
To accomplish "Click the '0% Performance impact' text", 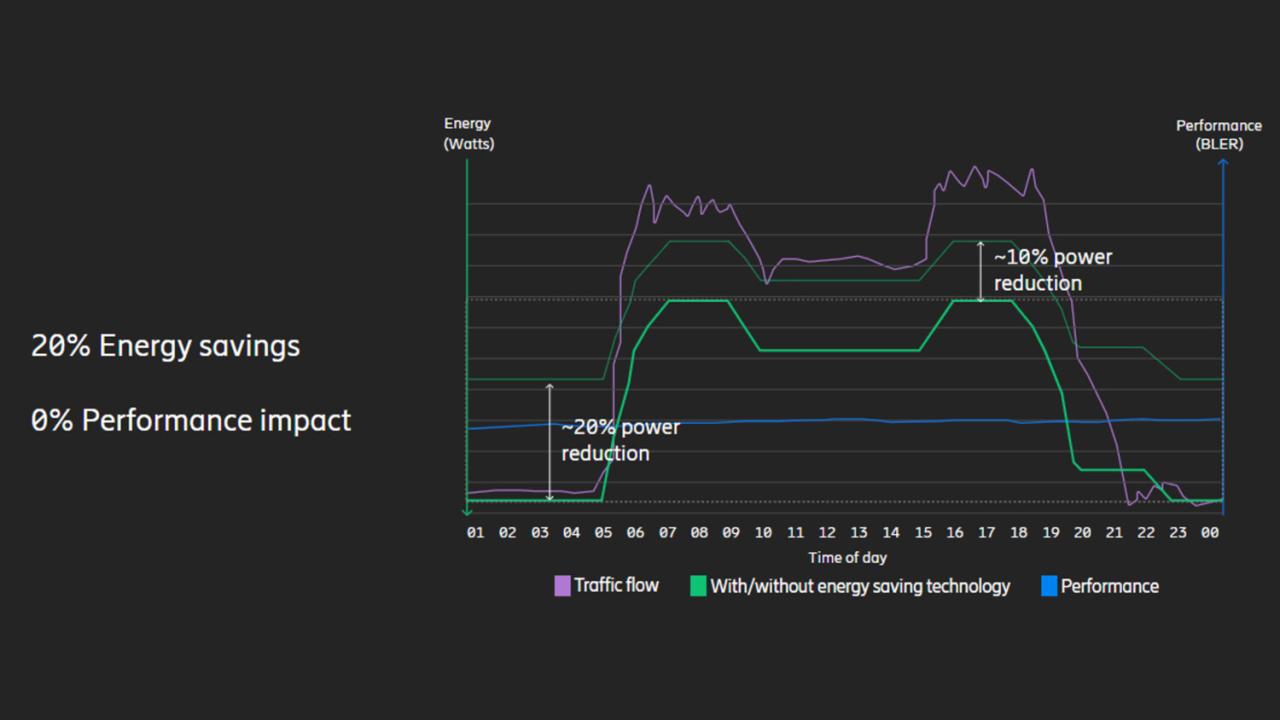I will point(191,420).
